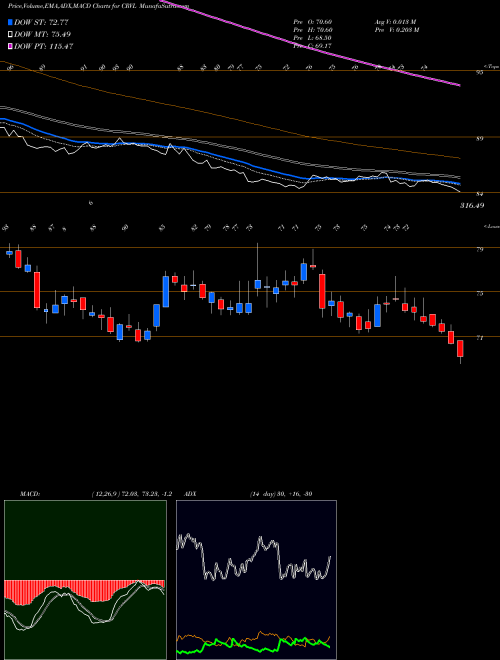Click the 'Pre H: 70.60' value

pyautogui.click(x=314, y=30)
